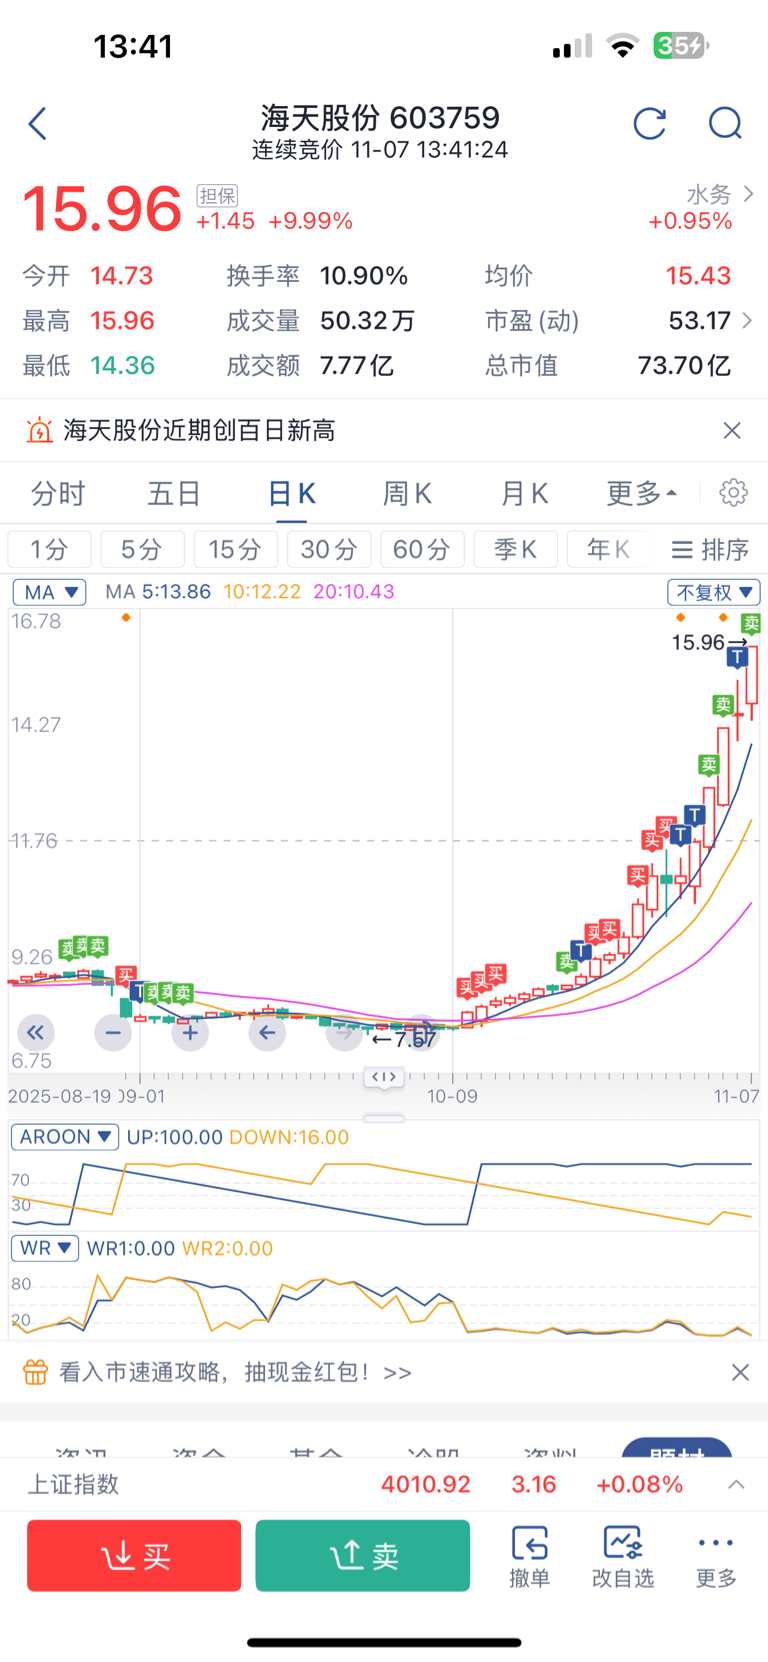Viewport: 768px width, 1662px height.
Task: Tap the red 买 buy button
Action: coord(134,1555)
